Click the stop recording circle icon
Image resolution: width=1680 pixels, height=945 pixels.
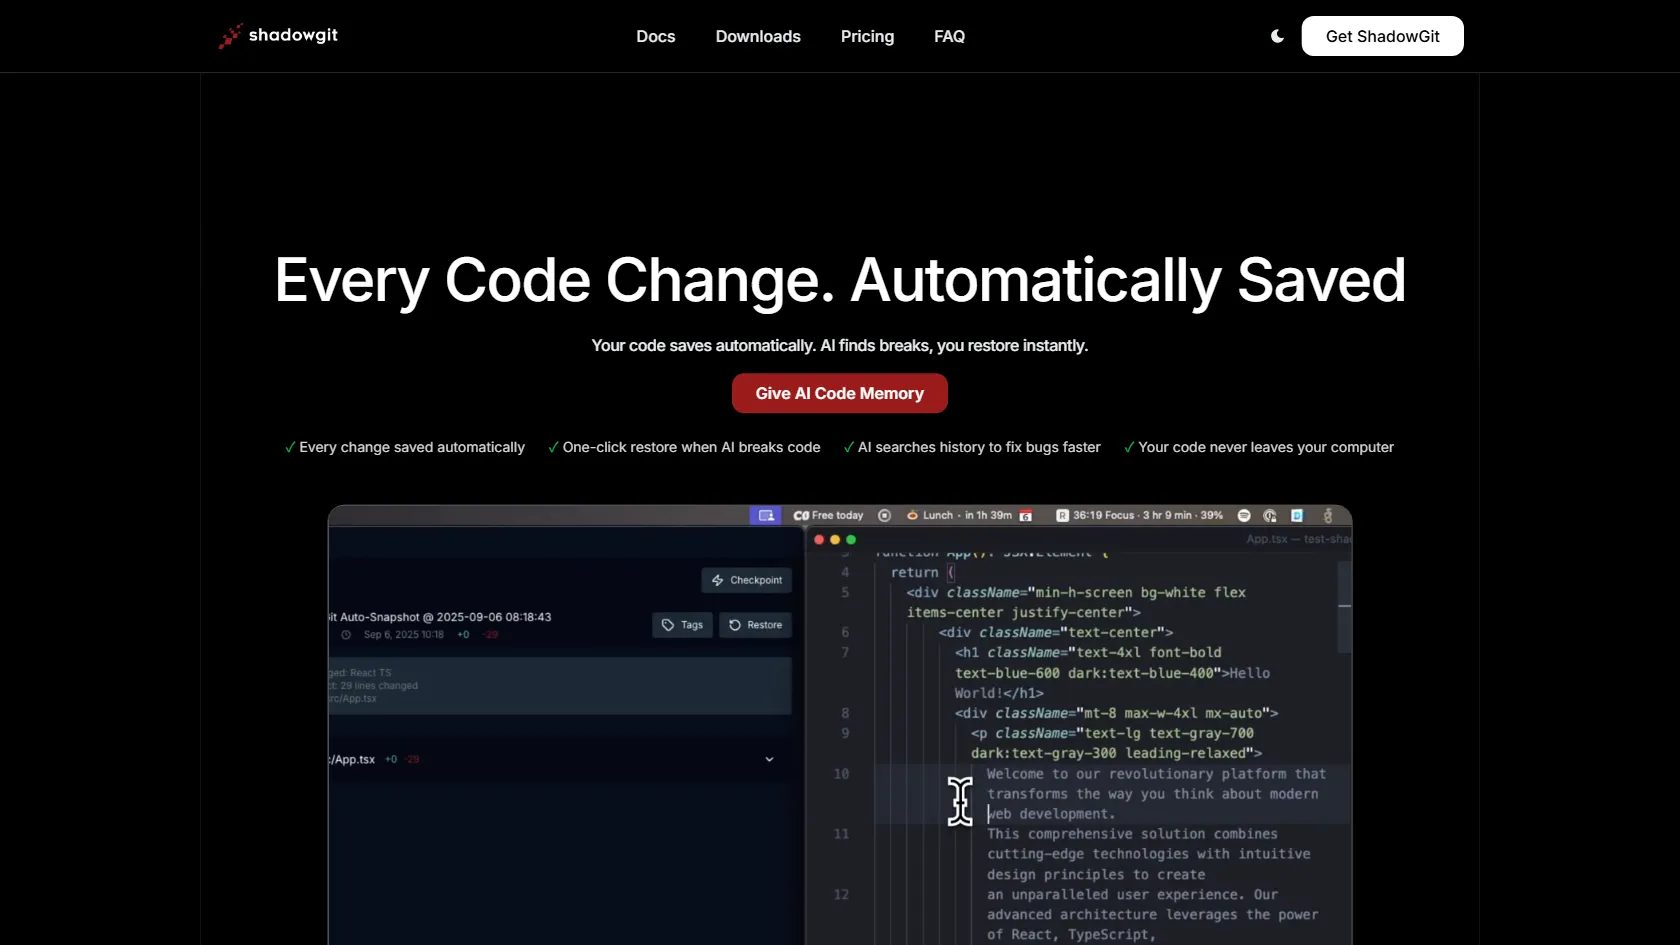884,516
